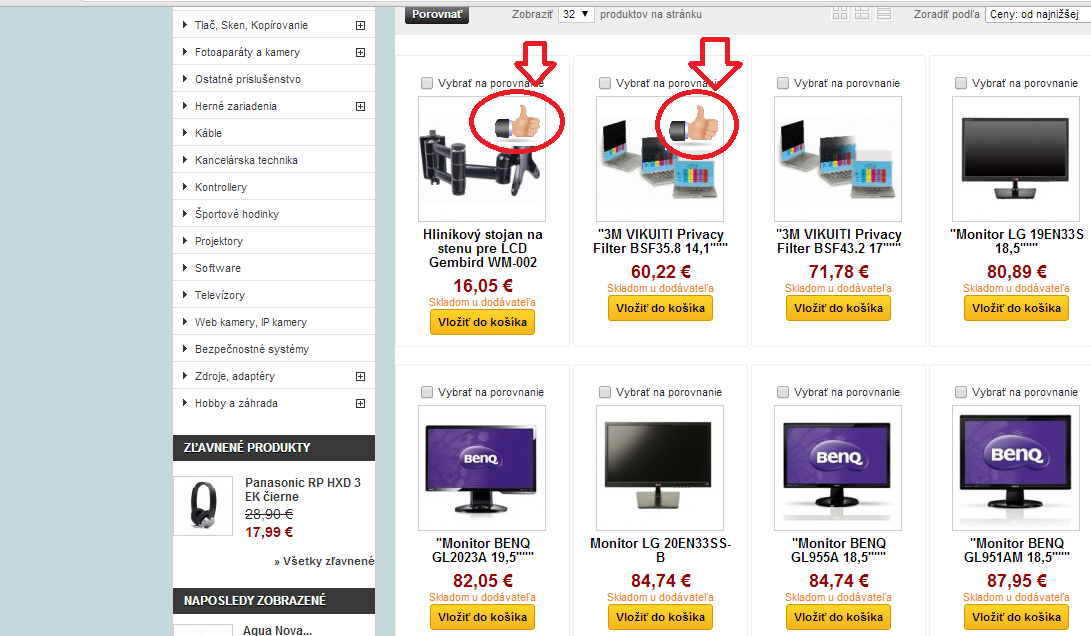Switch to the grid view layout icon

coord(840,14)
